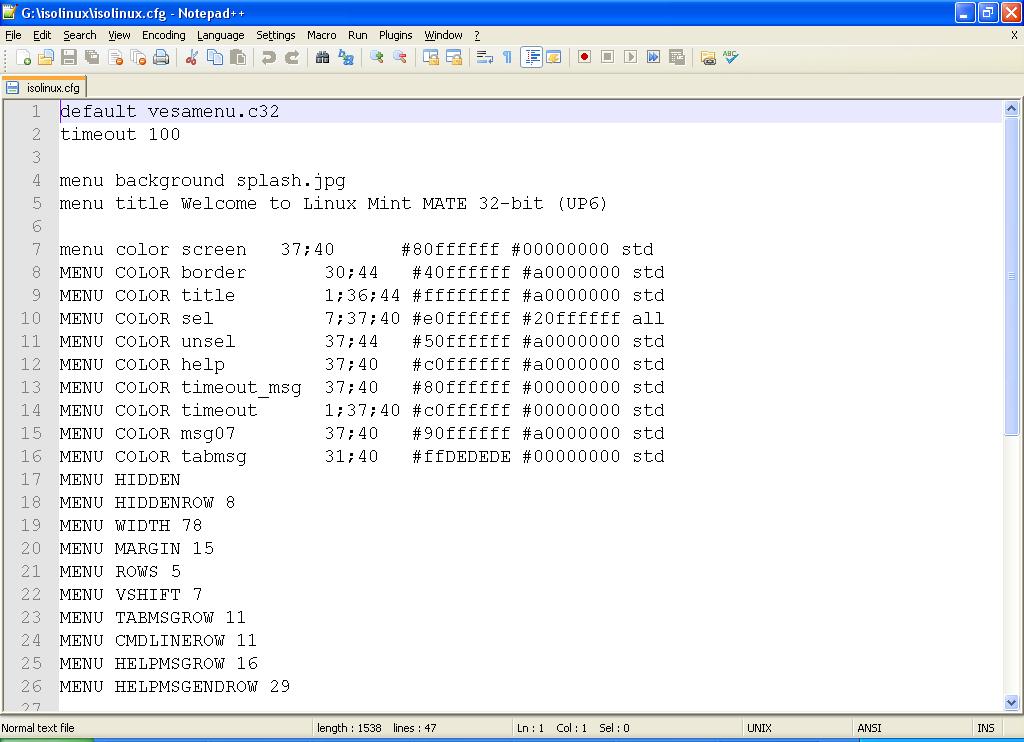The image size is (1024, 742).
Task: Open a file using the folder icon
Action: (x=45, y=58)
